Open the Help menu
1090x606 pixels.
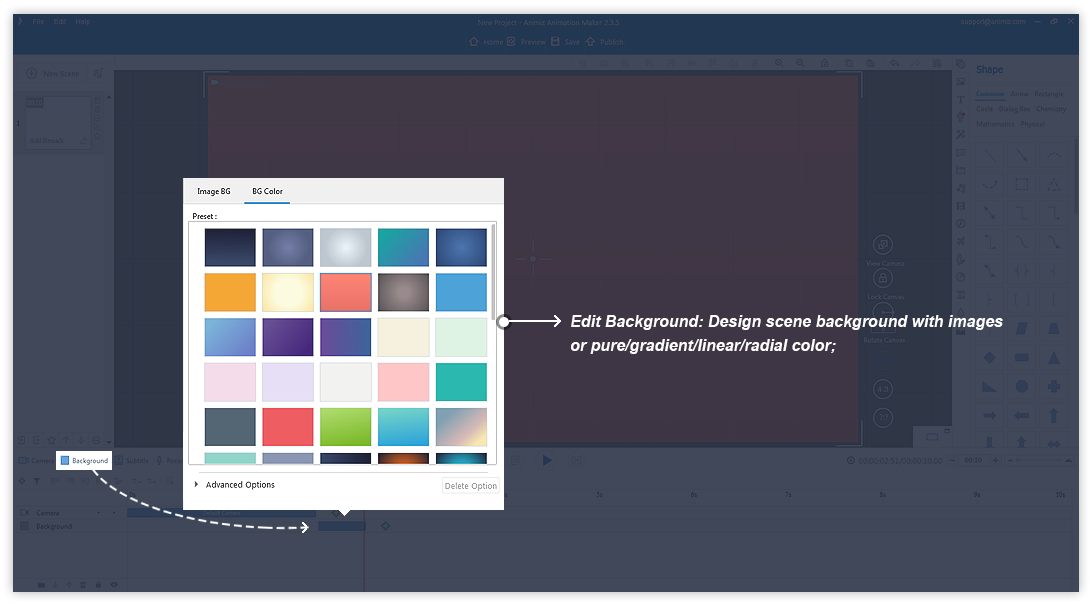coord(82,21)
